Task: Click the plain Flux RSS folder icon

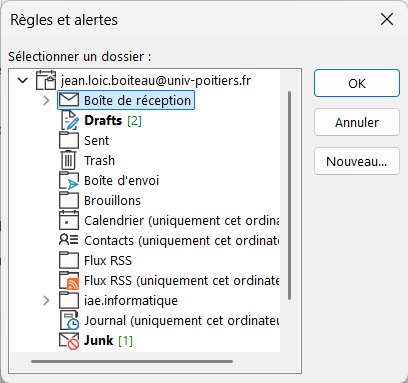Action: [x=69, y=260]
